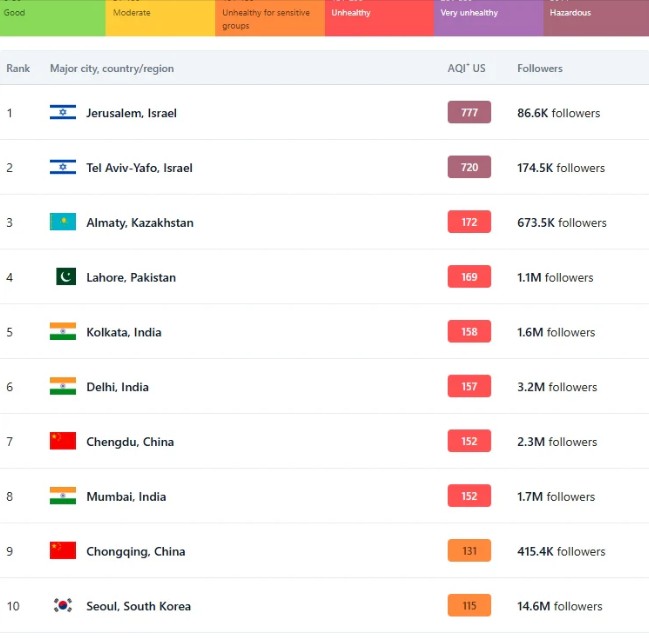Open the Seoul, South Korea link

pos(138,606)
